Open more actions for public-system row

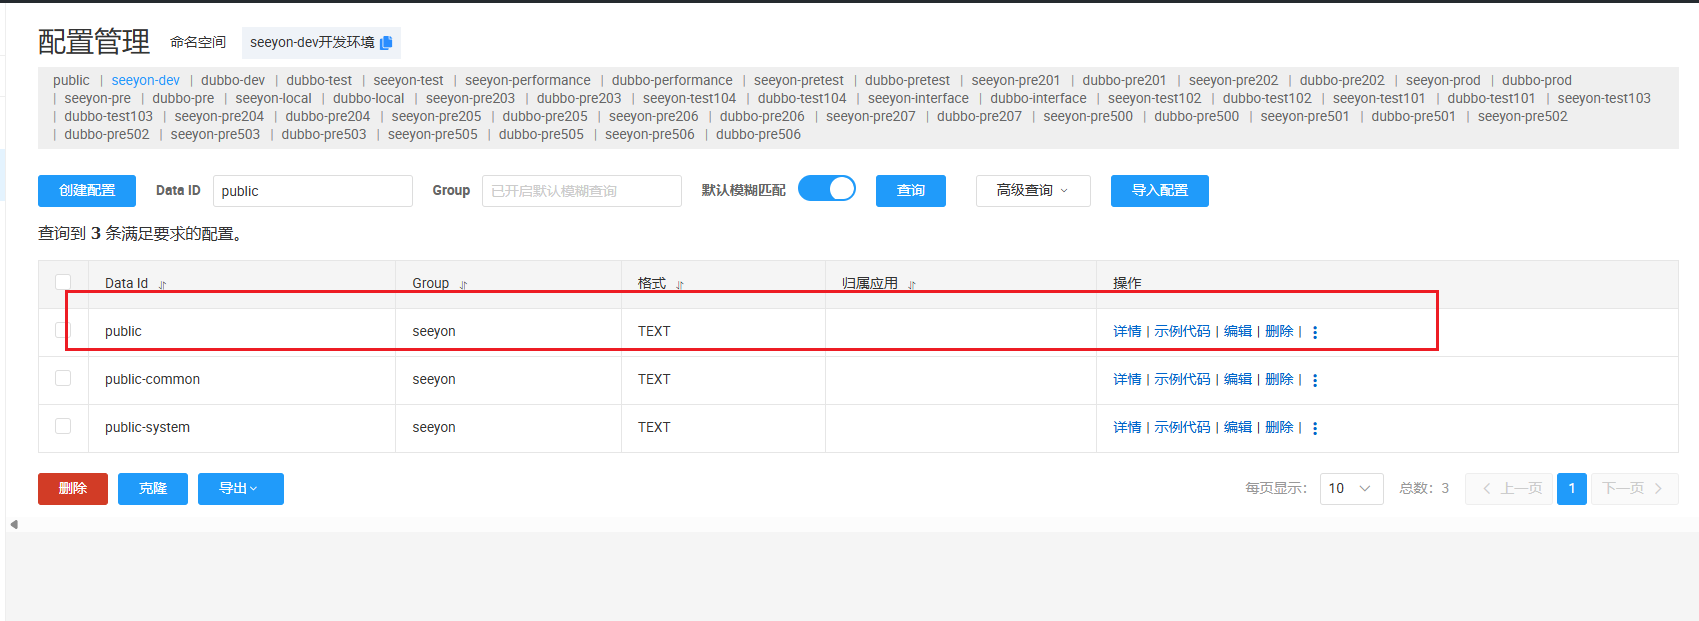coord(1315,428)
